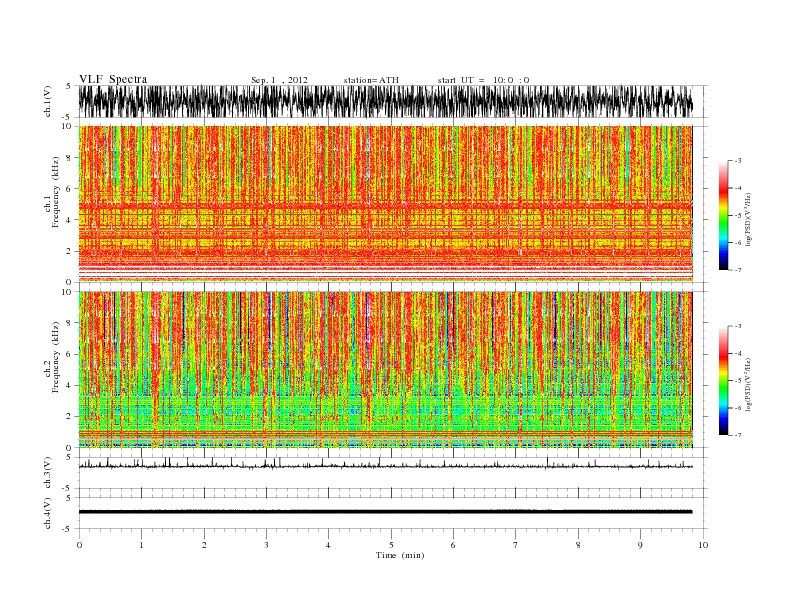This screenshot has height=612, width=792.
Task: Click time axis tick label "2"
Action: 204,545
